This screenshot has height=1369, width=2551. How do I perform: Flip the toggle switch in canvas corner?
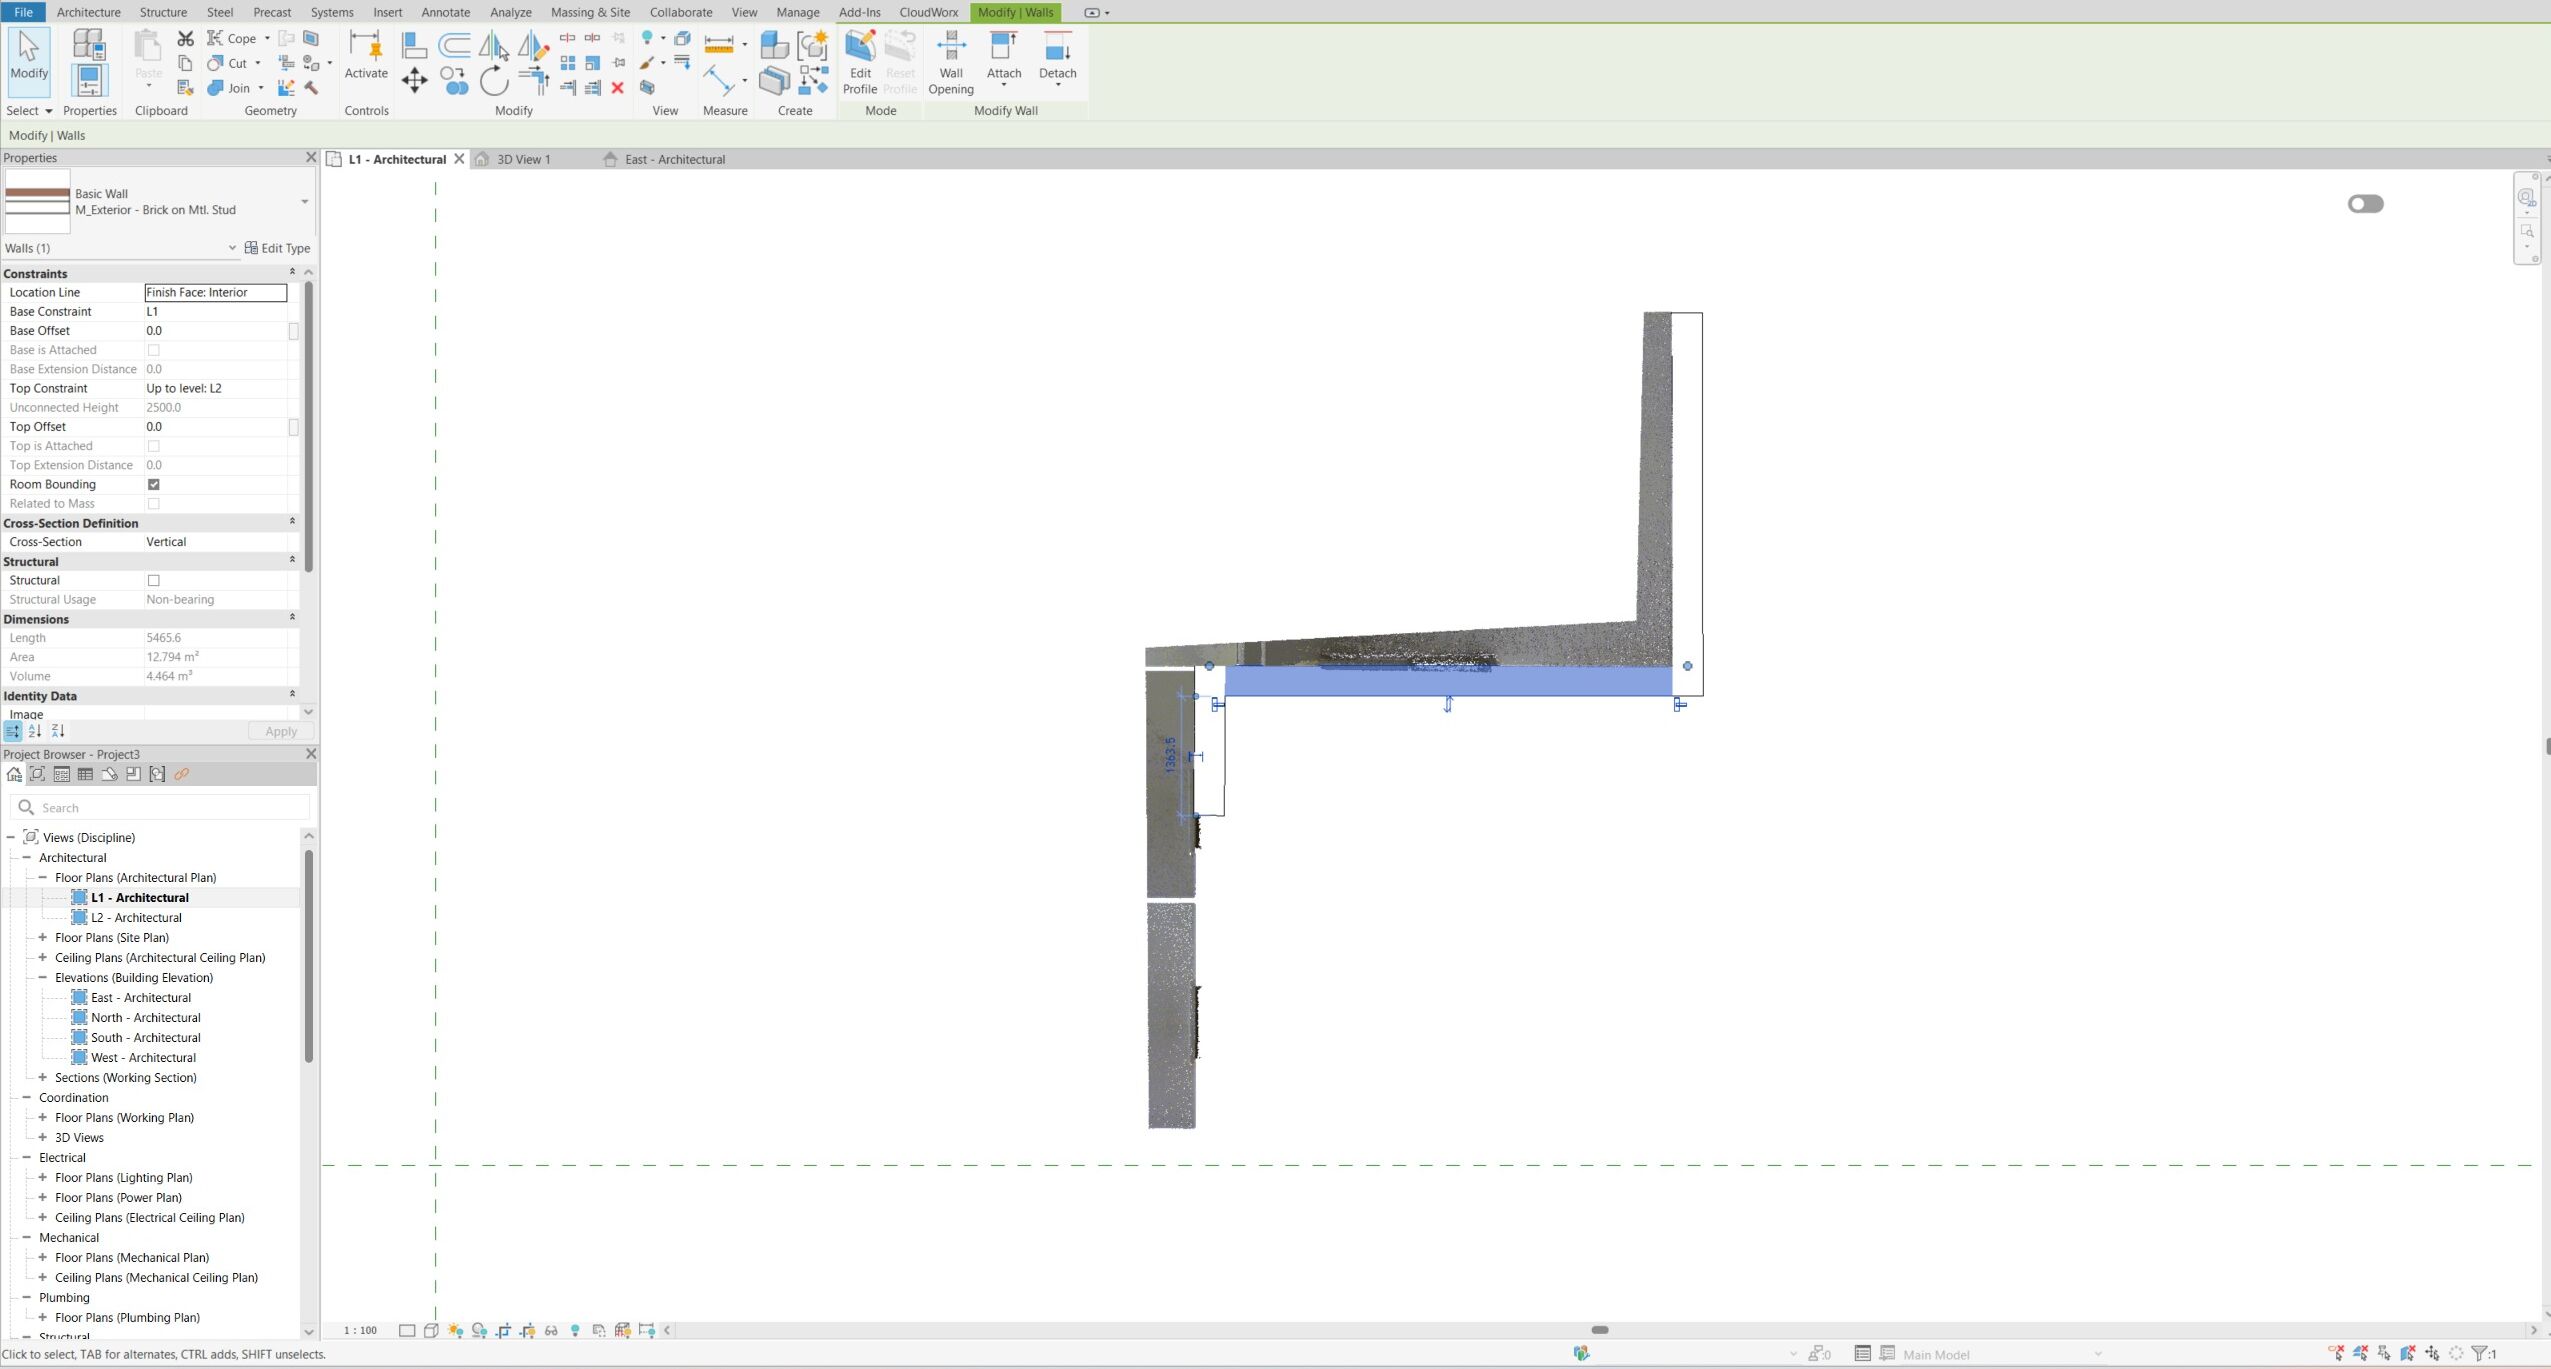(2365, 204)
